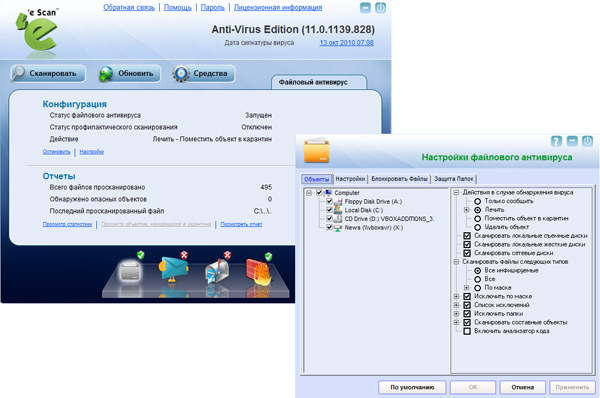Collapse the Computer tree node
The image size is (600, 398).
309,193
